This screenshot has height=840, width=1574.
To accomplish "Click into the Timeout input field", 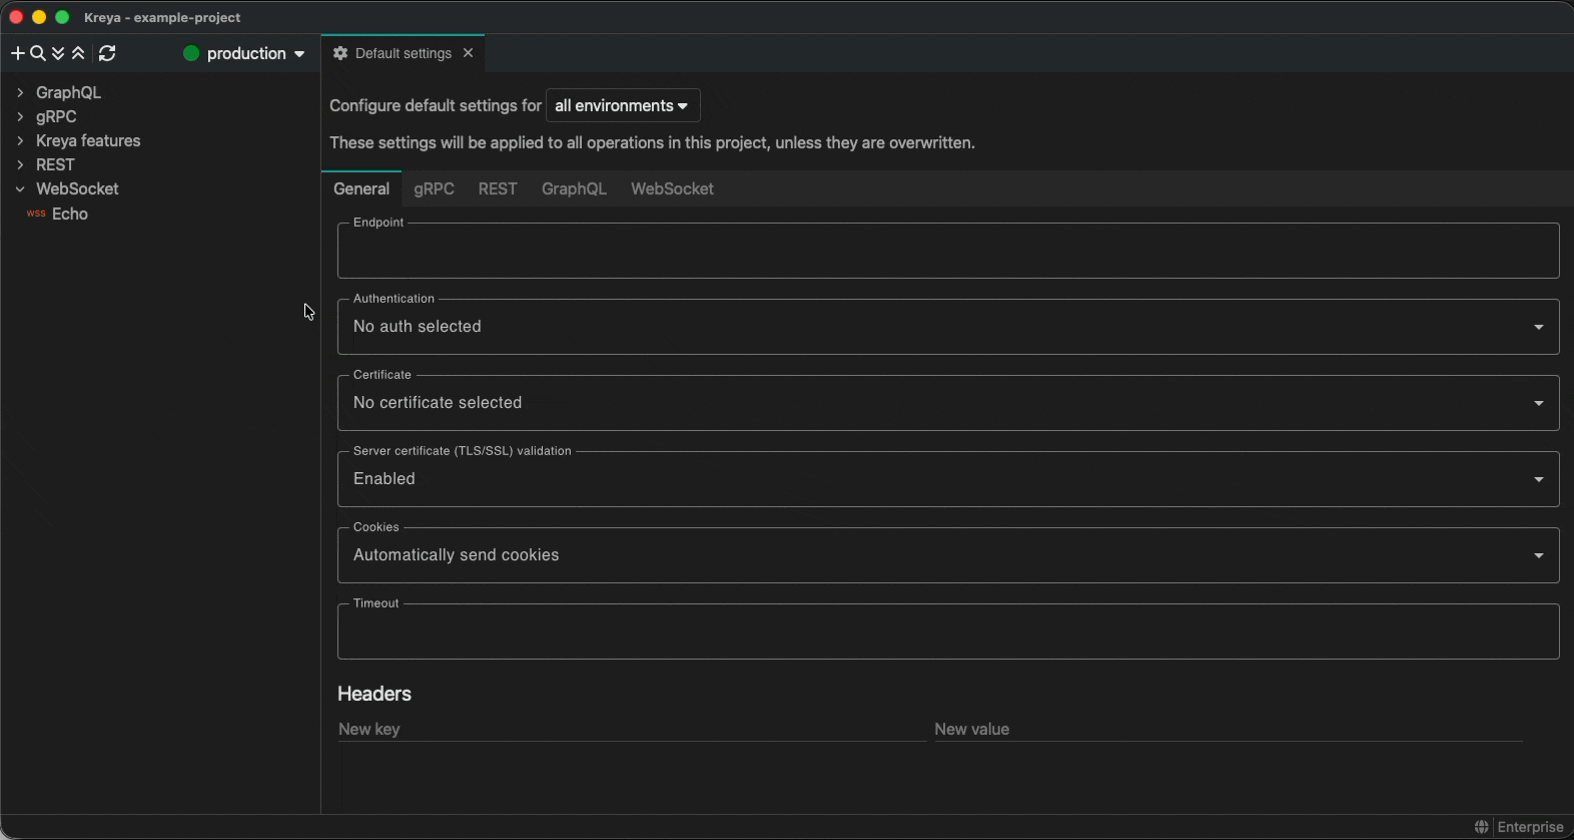I will (x=948, y=631).
